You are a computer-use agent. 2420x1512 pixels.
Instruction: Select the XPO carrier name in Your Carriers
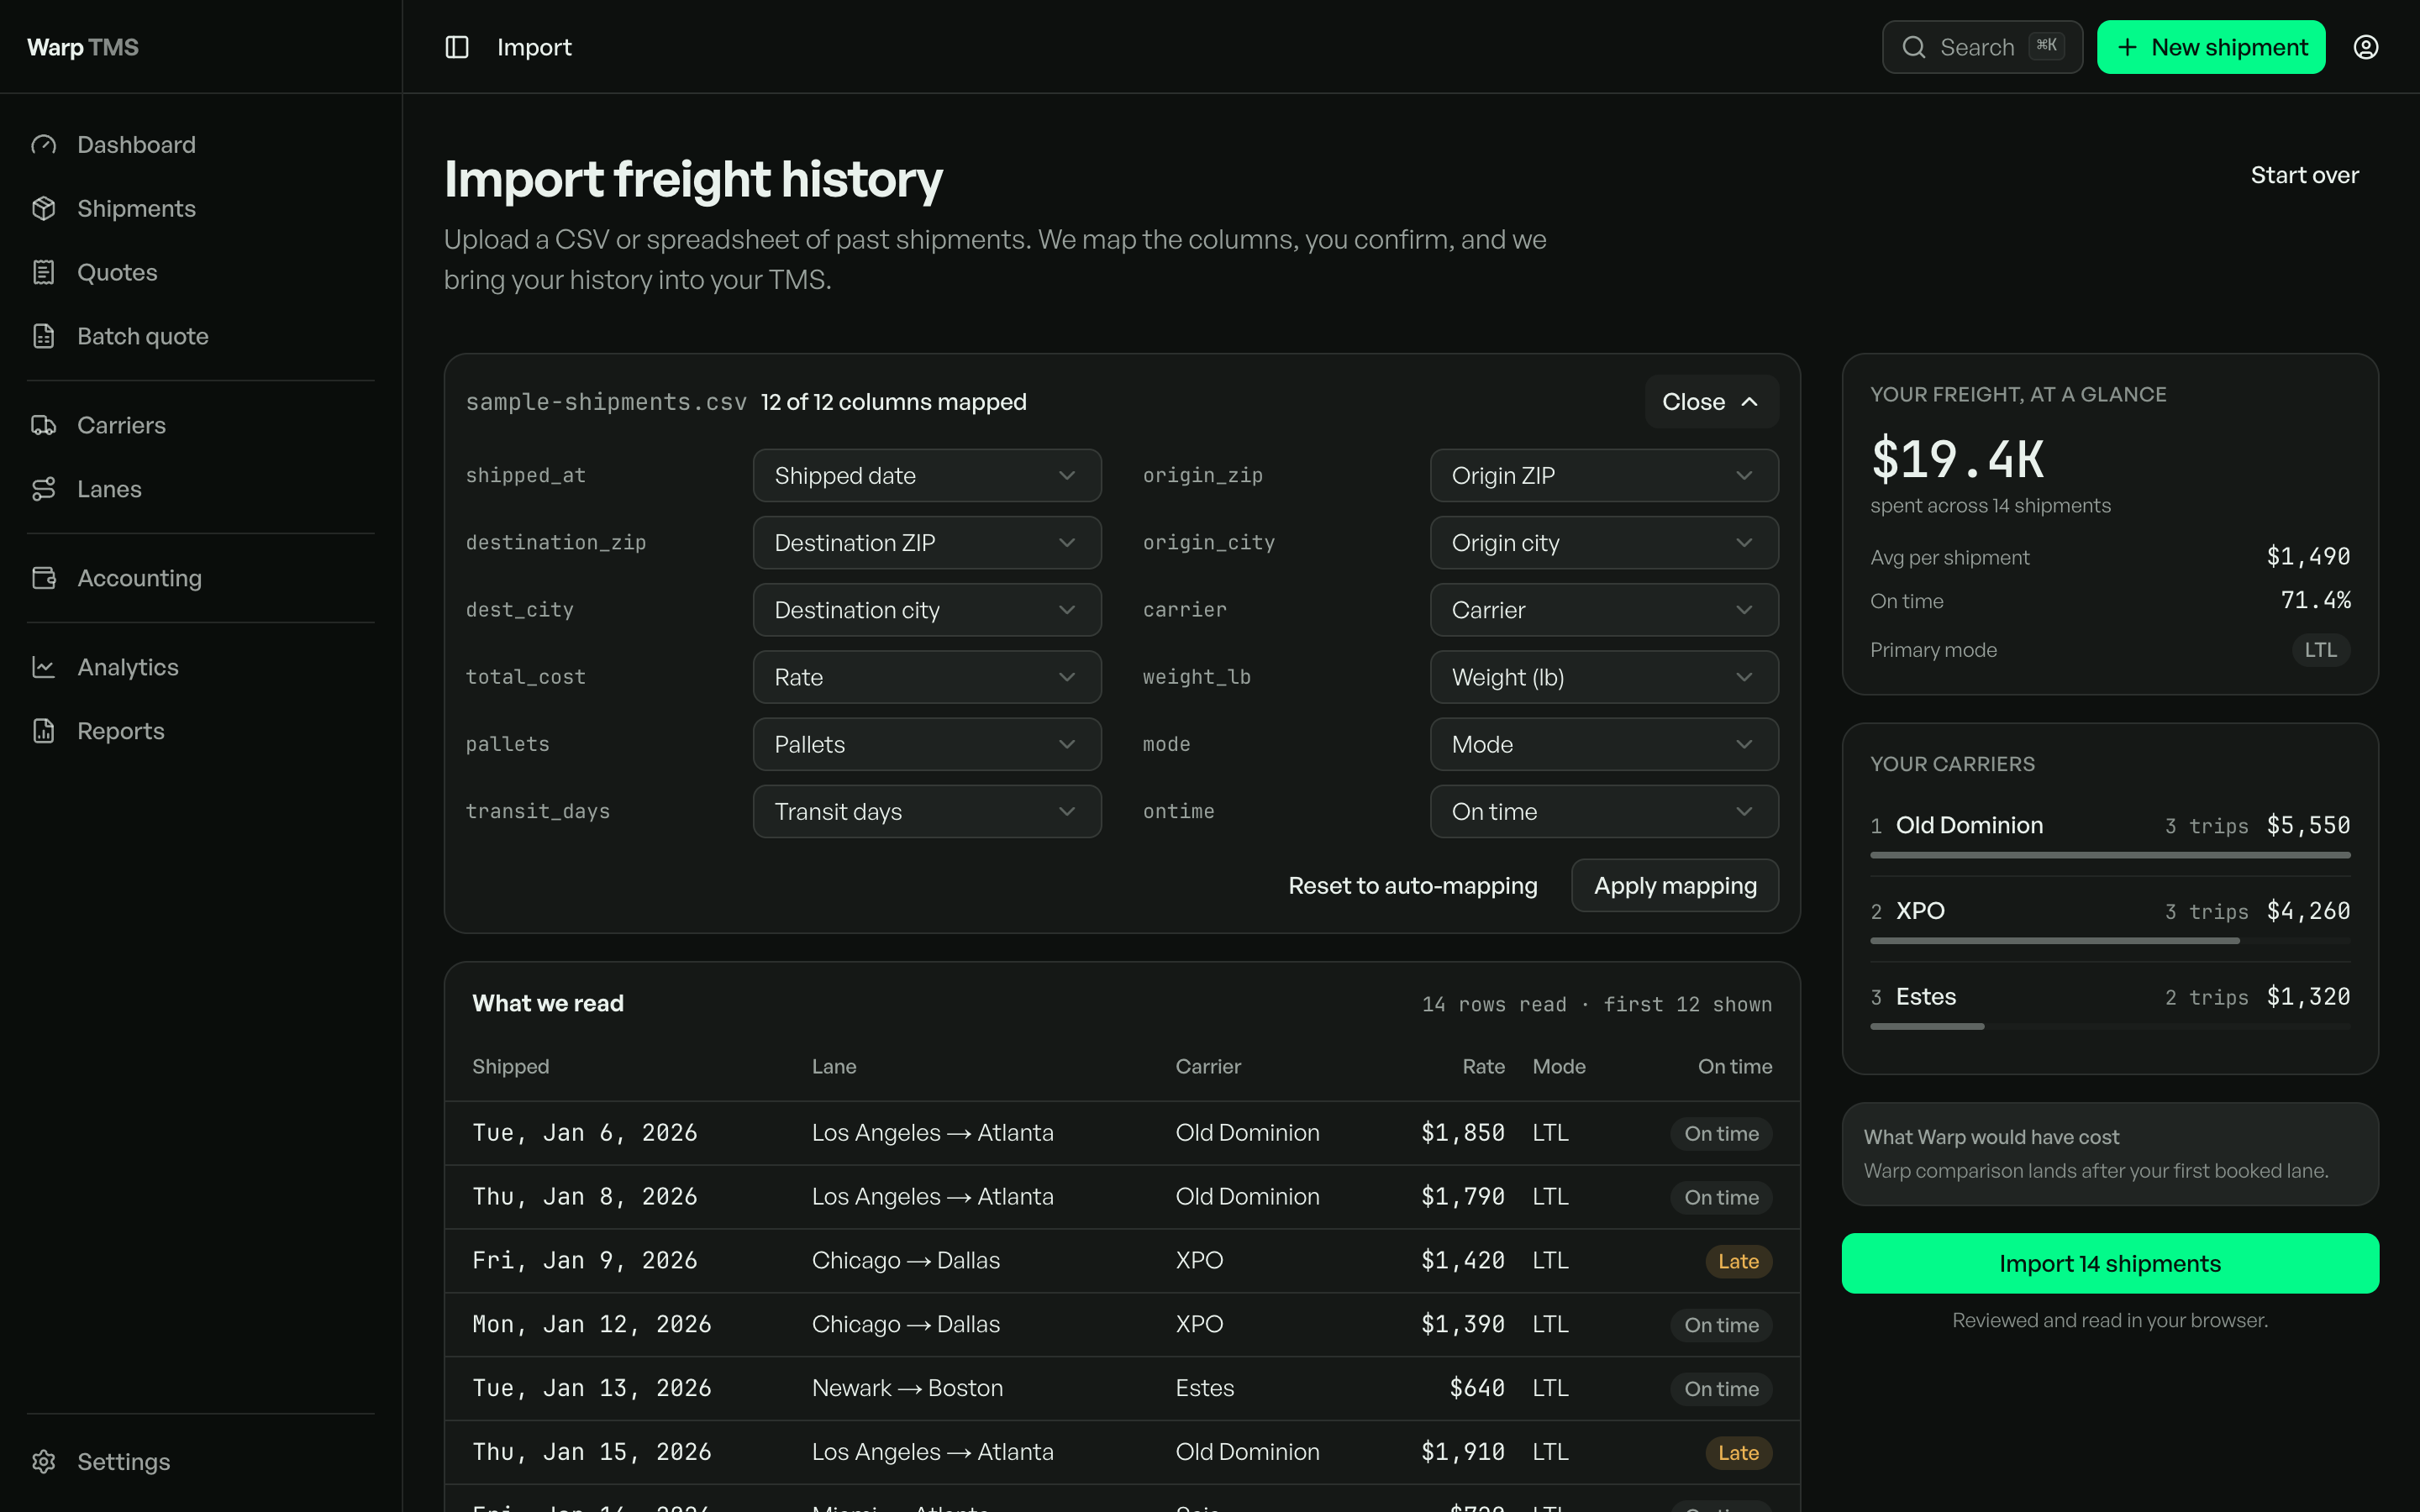click(1920, 911)
